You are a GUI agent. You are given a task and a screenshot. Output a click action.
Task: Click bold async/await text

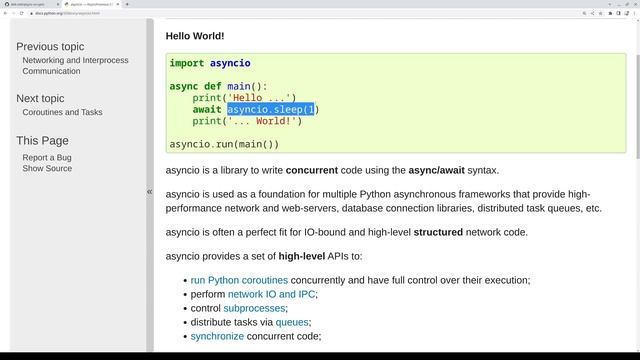[x=436, y=170]
